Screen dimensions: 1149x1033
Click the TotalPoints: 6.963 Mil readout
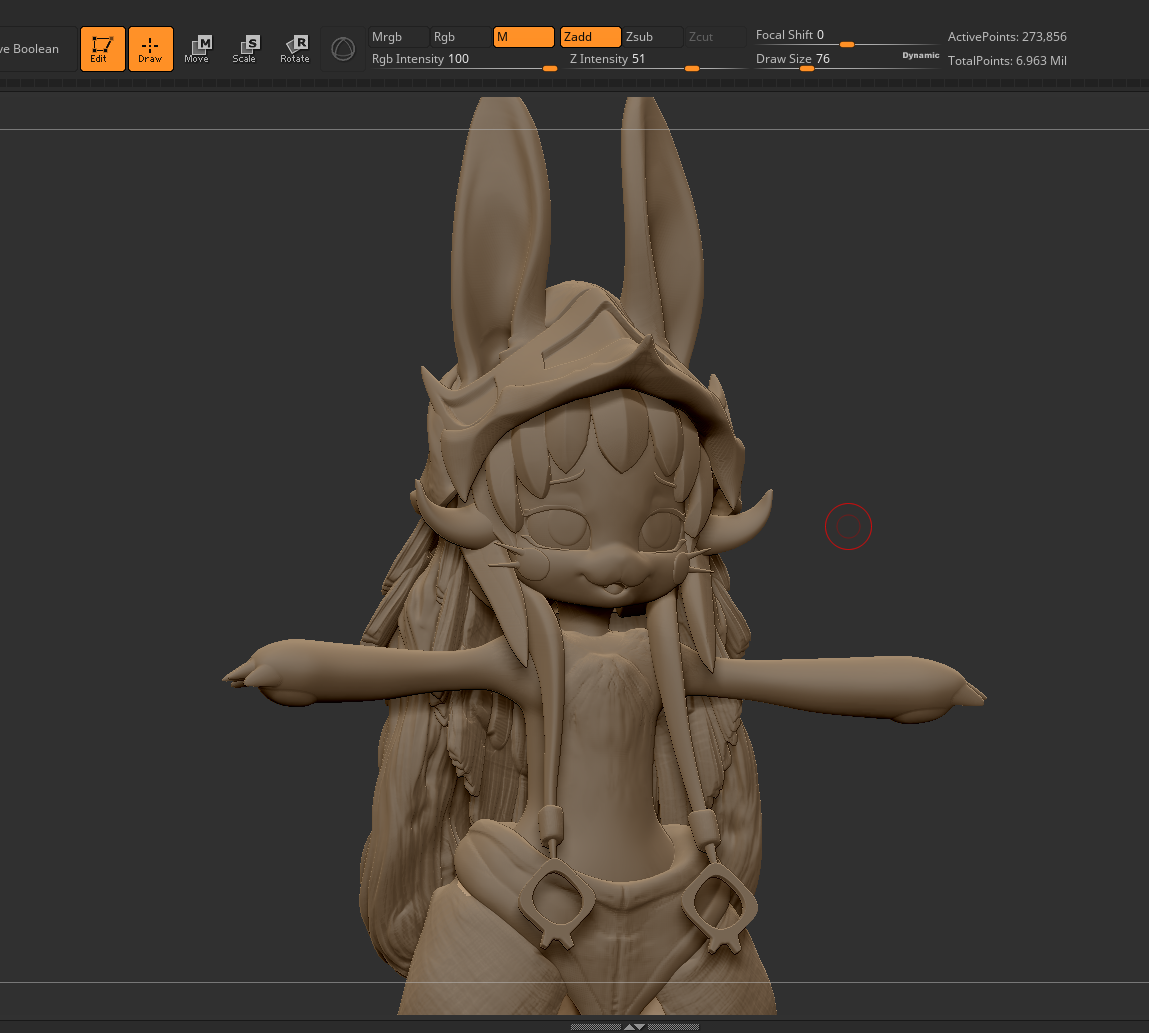point(1007,61)
